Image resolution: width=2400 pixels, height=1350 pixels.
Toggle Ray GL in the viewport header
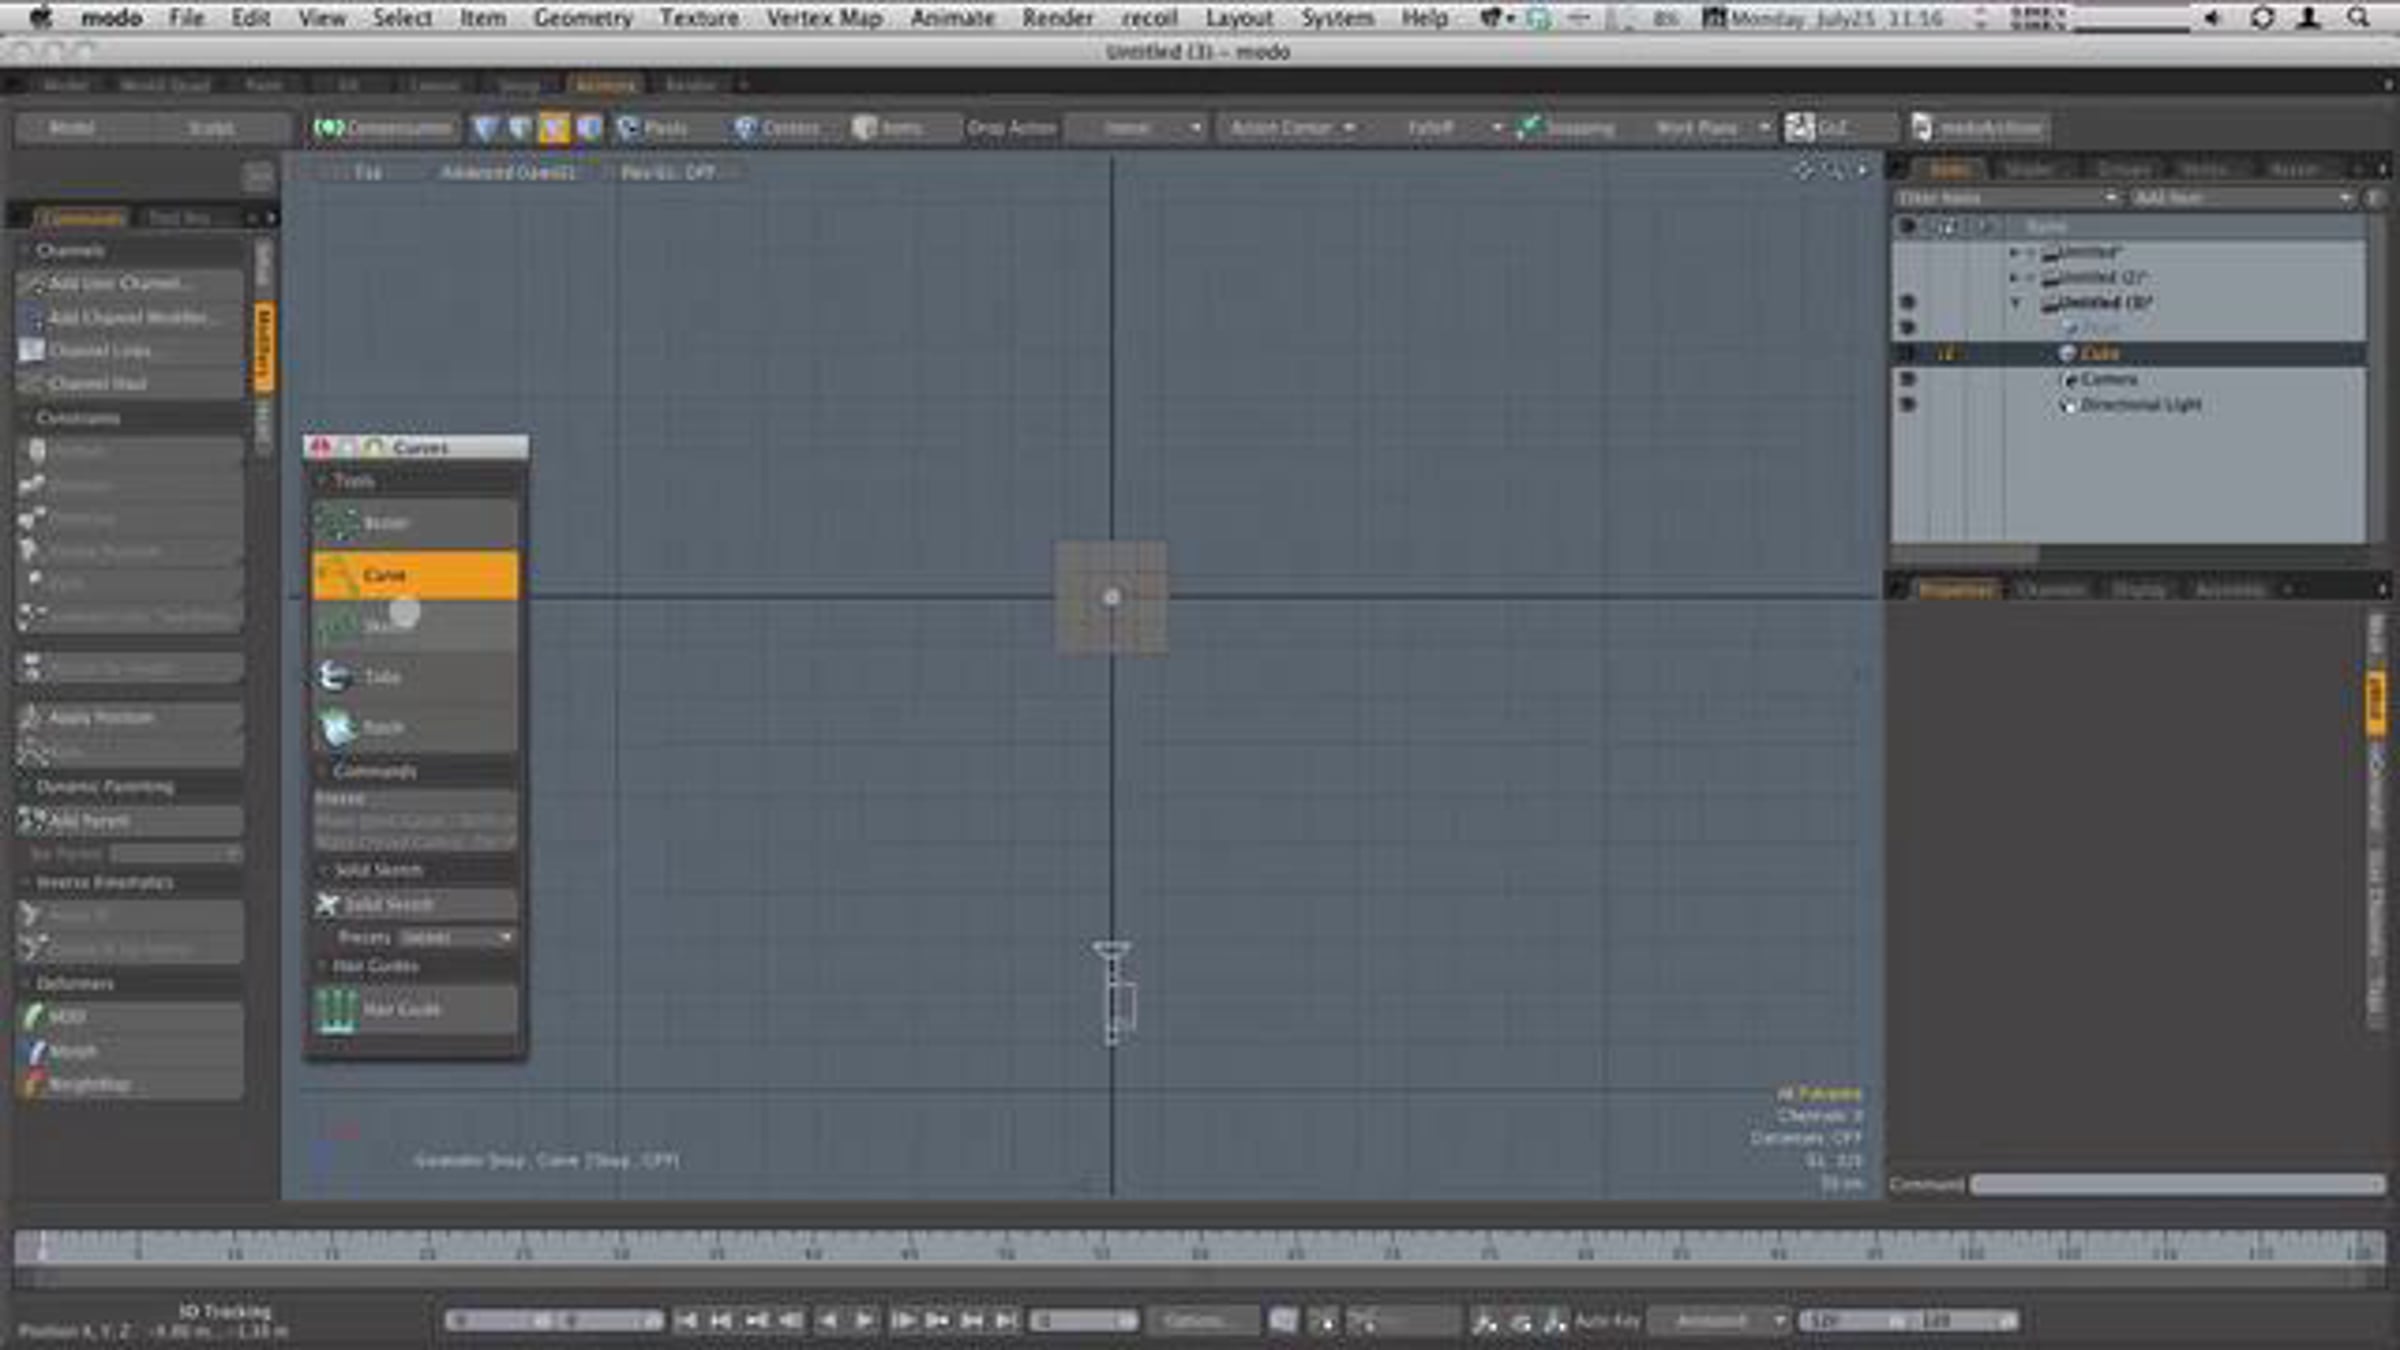point(668,173)
